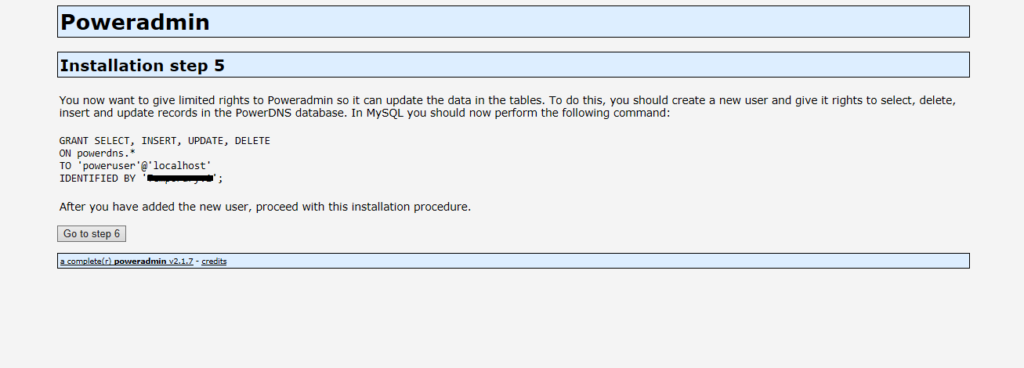Click the ON powerdns.* code line
Screen dimensions: 1024x368
click(x=97, y=153)
